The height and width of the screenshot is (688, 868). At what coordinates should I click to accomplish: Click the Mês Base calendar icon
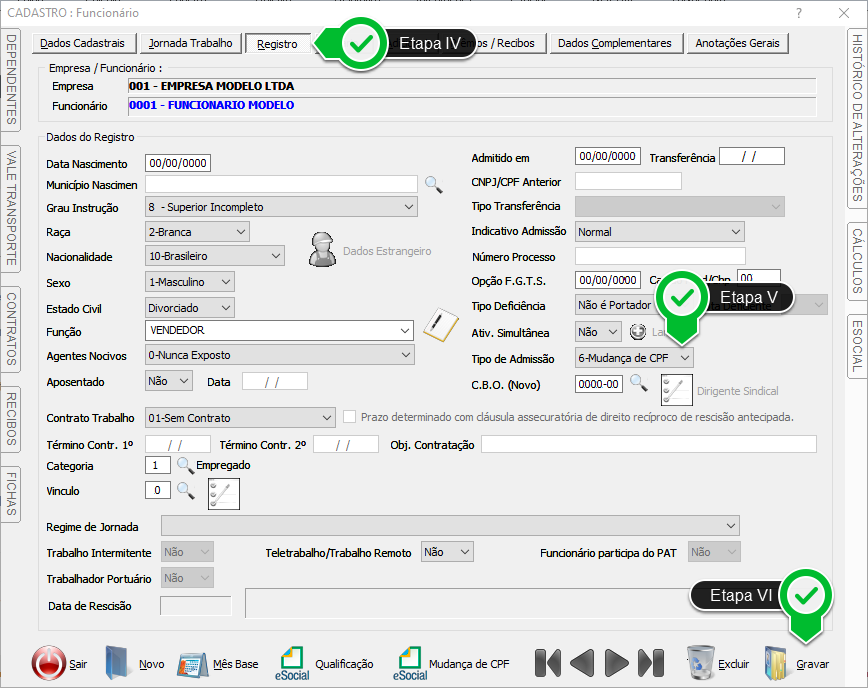(192, 664)
